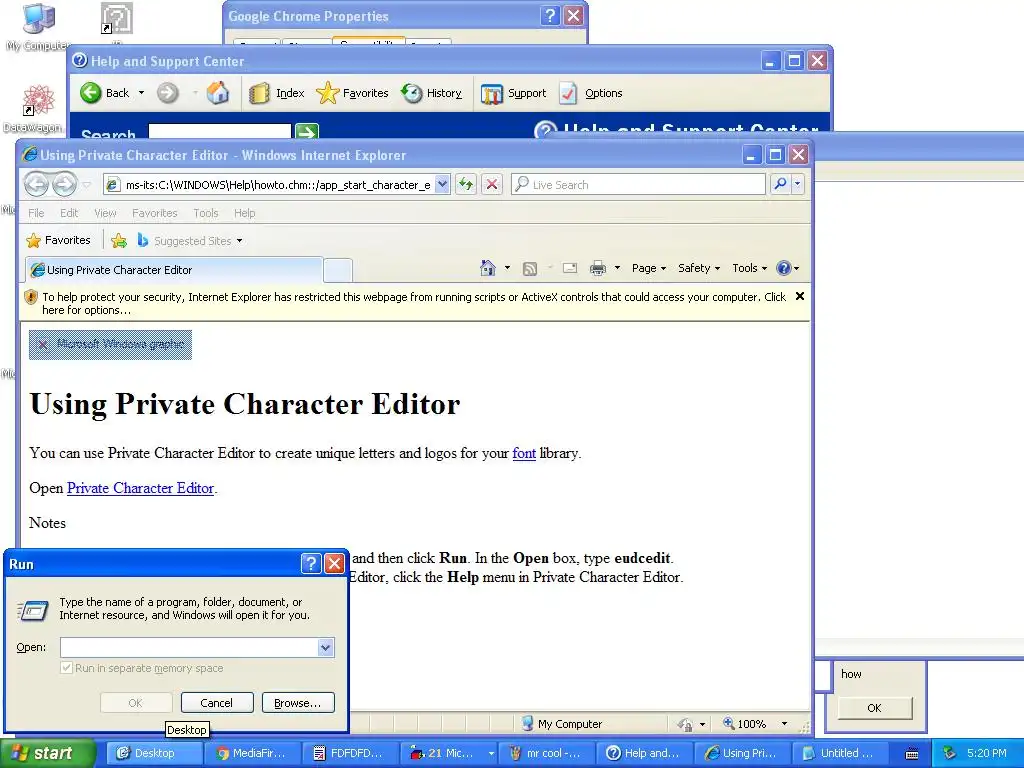Open the zoom level 100% control
1024x768 pixels.
pyautogui.click(x=754, y=724)
